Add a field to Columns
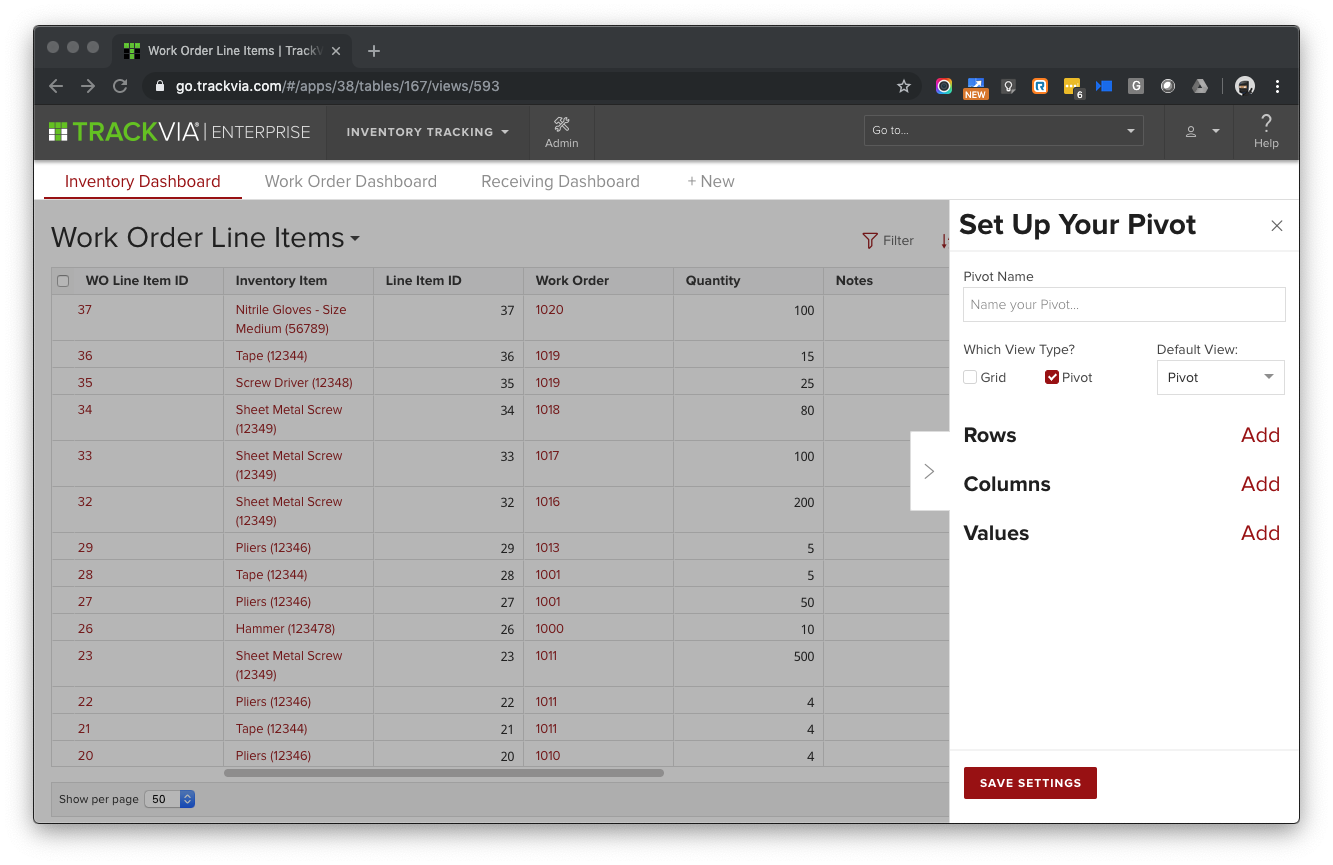Screen dimensions: 1333x865 (1260, 484)
